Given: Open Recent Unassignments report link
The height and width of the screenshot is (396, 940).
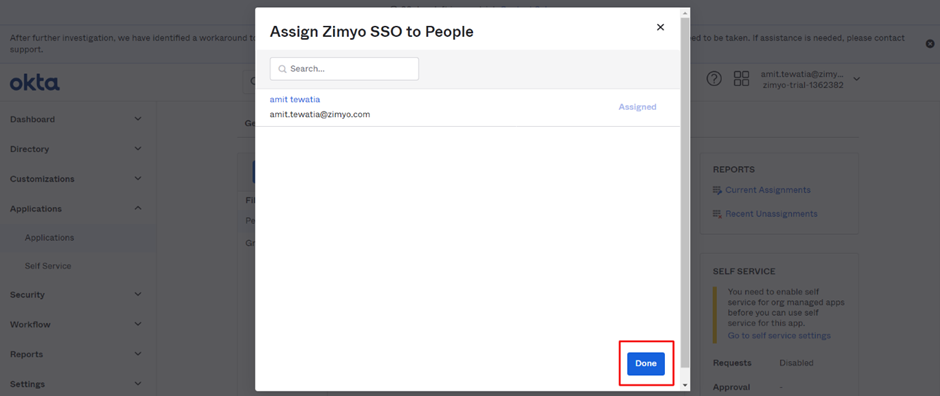Looking at the screenshot, I should tap(772, 214).
